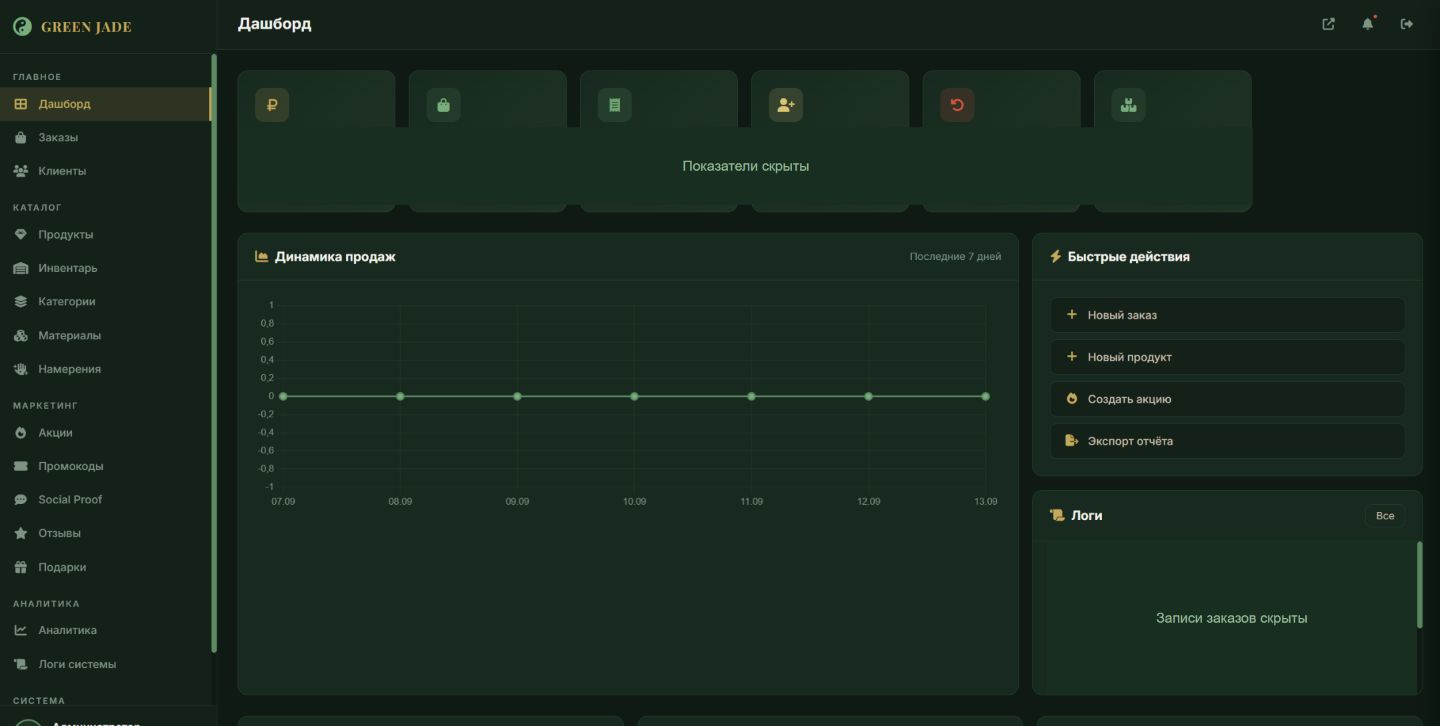Click the bag icon beside Заказы
The height and width of the screenshot is (726, 1440).
coord(20,138)
